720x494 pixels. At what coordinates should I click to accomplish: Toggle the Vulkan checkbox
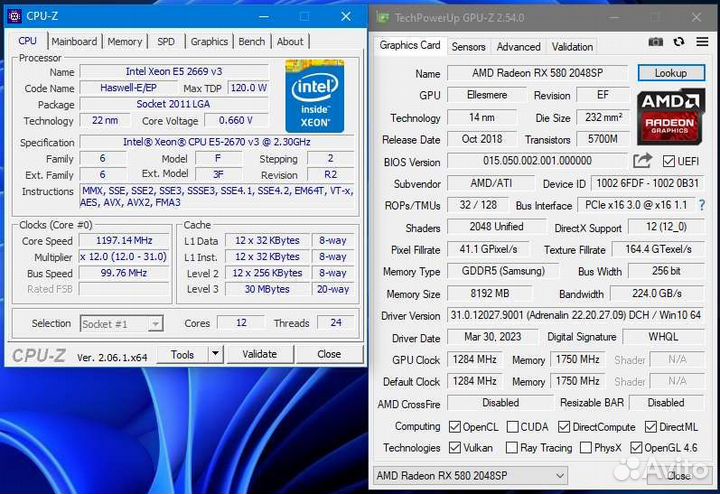455,448
